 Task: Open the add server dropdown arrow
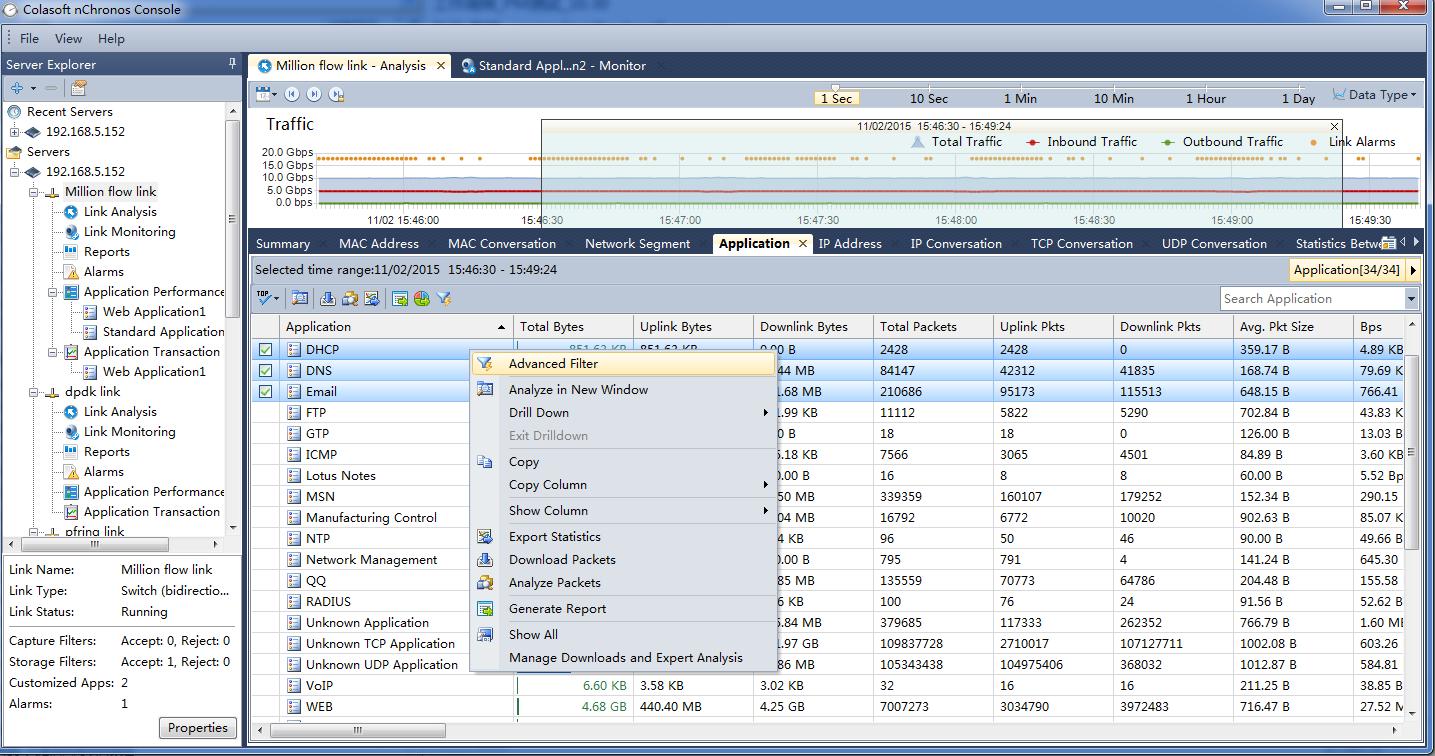click(33, 88)
